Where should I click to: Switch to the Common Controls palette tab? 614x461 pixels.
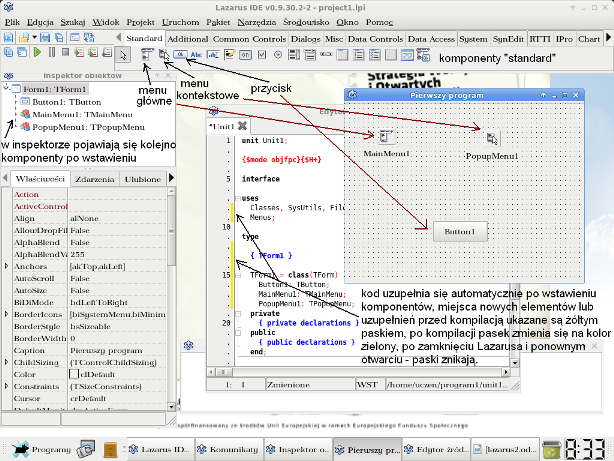(249, 39)
